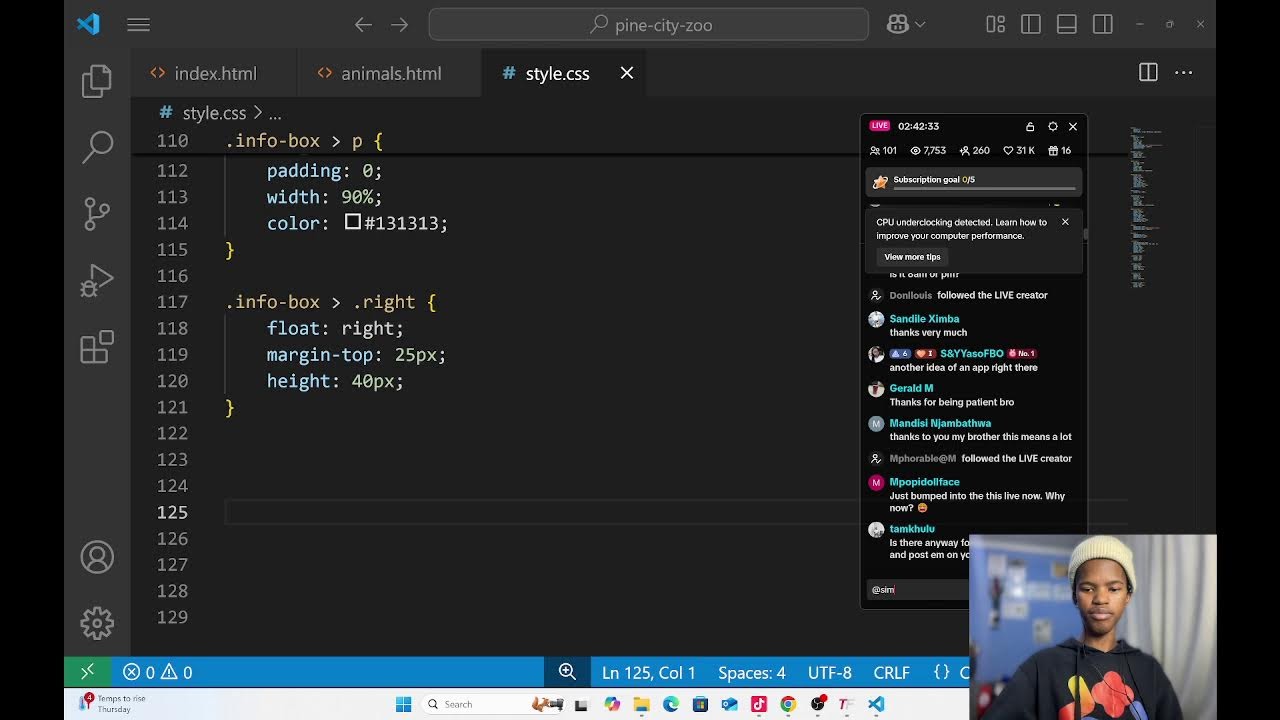Open the Explorer view in activity bar
This screenshot has height=720, width=1280.
tap(97, 81)
